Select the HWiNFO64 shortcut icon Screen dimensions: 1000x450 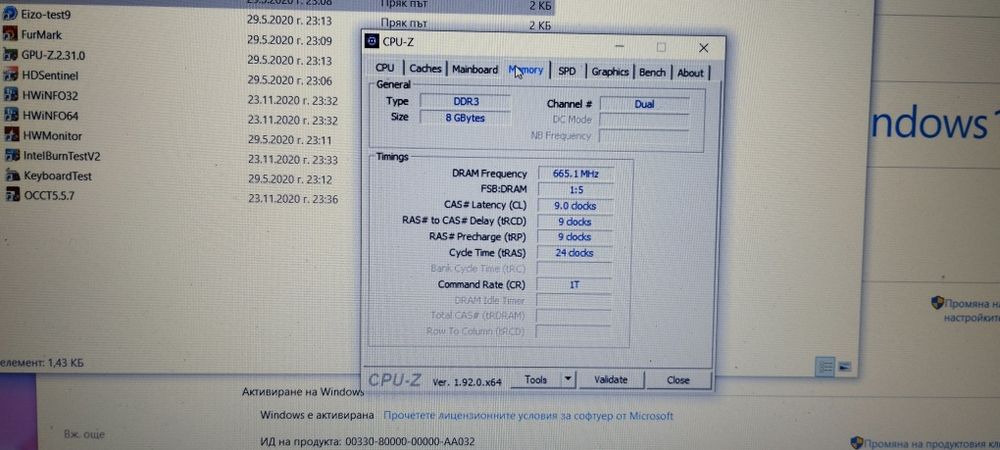click(x=11, y=115)
